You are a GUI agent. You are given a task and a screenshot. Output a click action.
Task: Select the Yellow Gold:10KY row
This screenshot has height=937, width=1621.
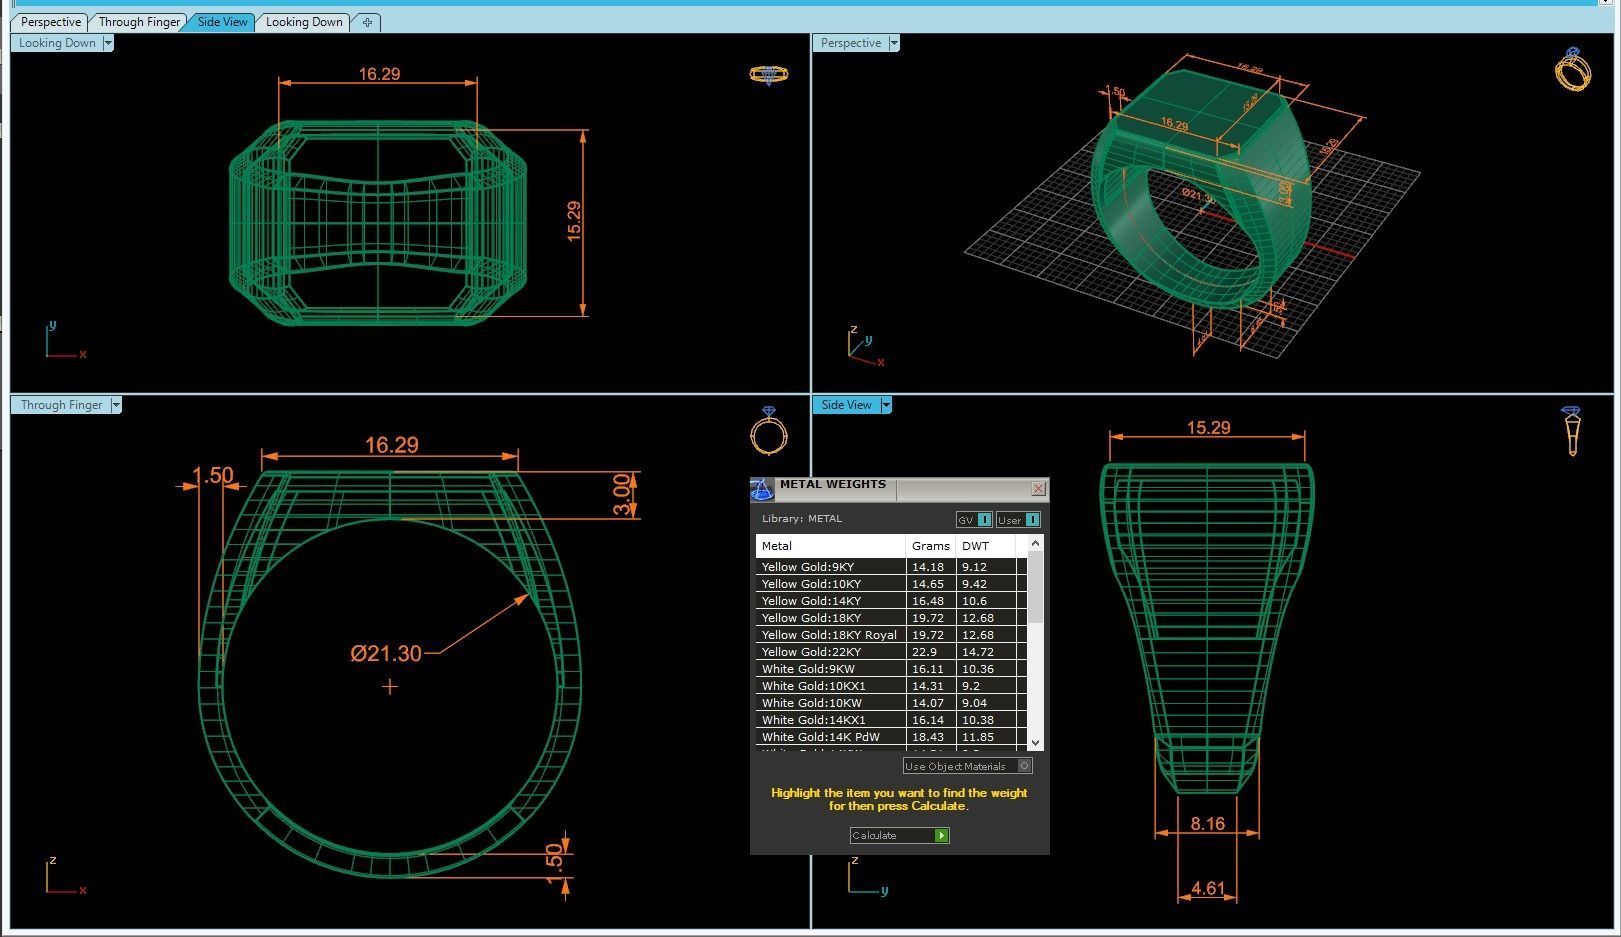(892, 584)
